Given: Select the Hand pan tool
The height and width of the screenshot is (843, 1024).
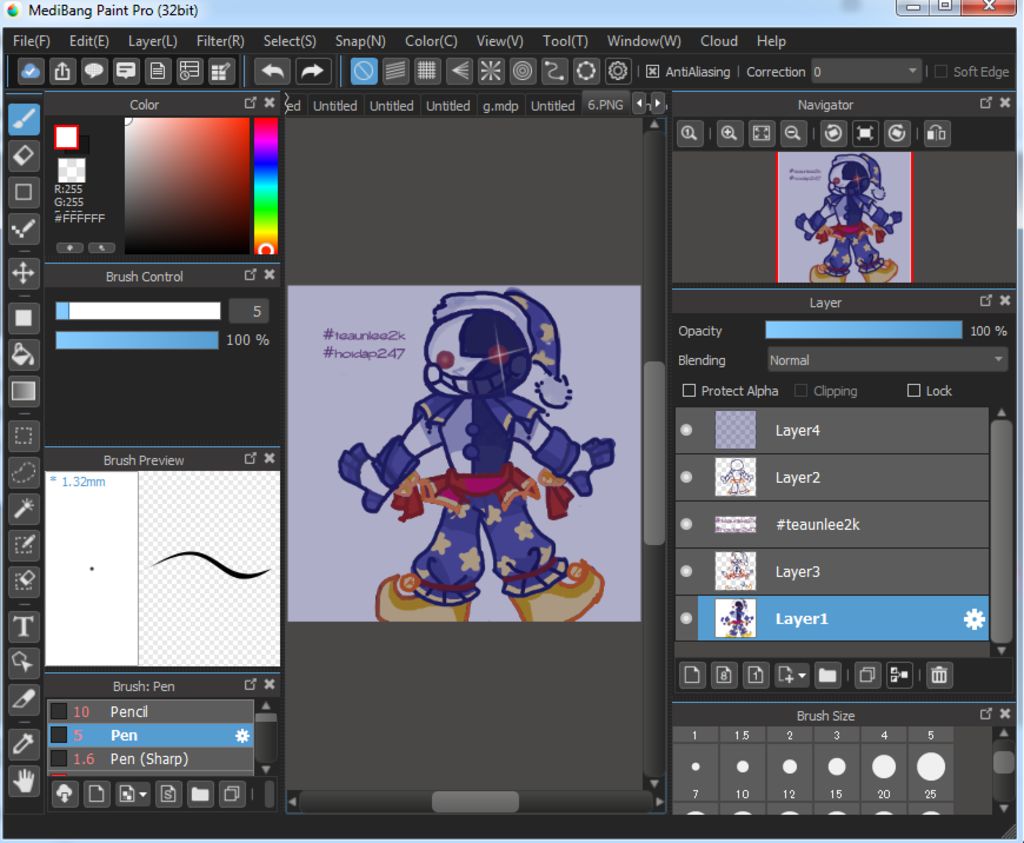Looking at the screenshot, I should coord(24,780).
